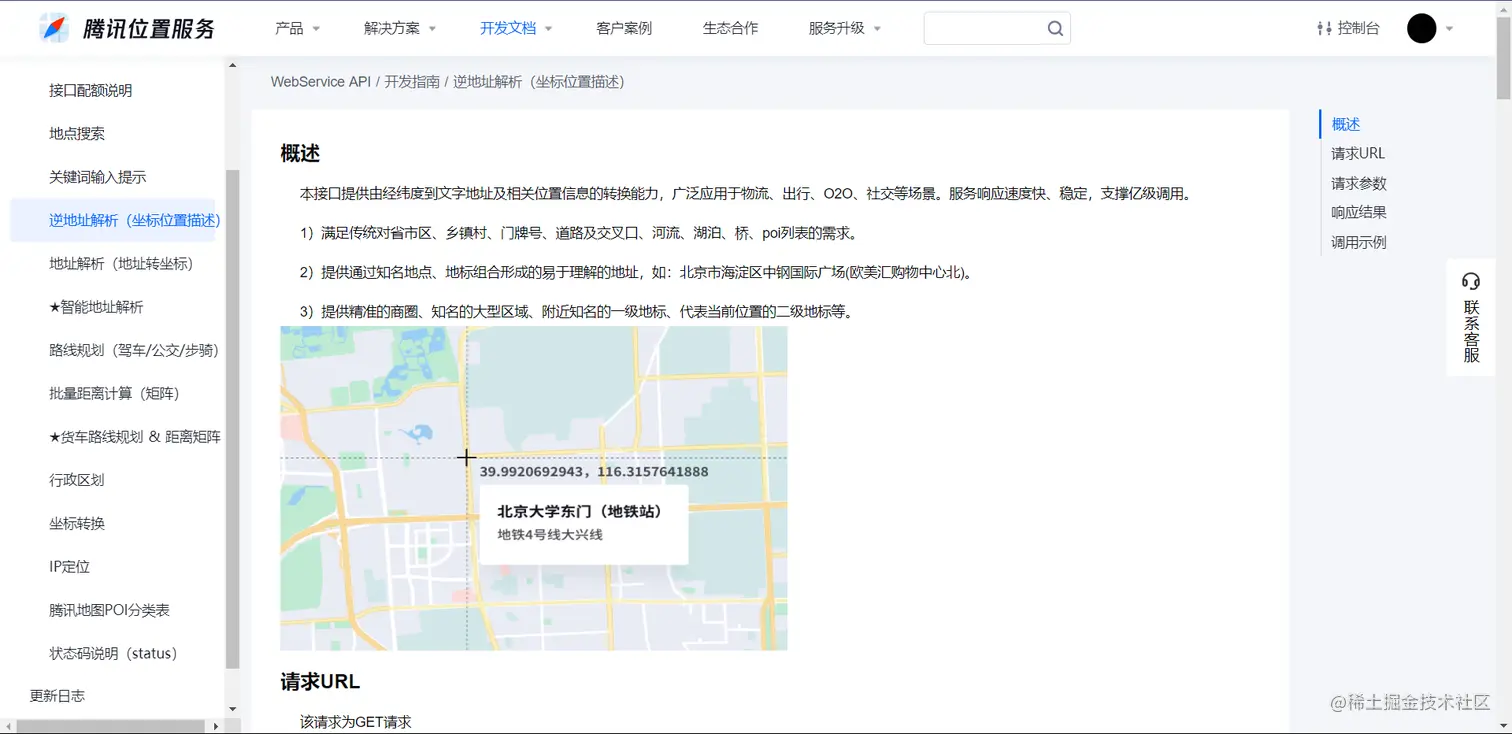
Task: Open 关键词输入提示 sidebar entry
Action: 97,177
